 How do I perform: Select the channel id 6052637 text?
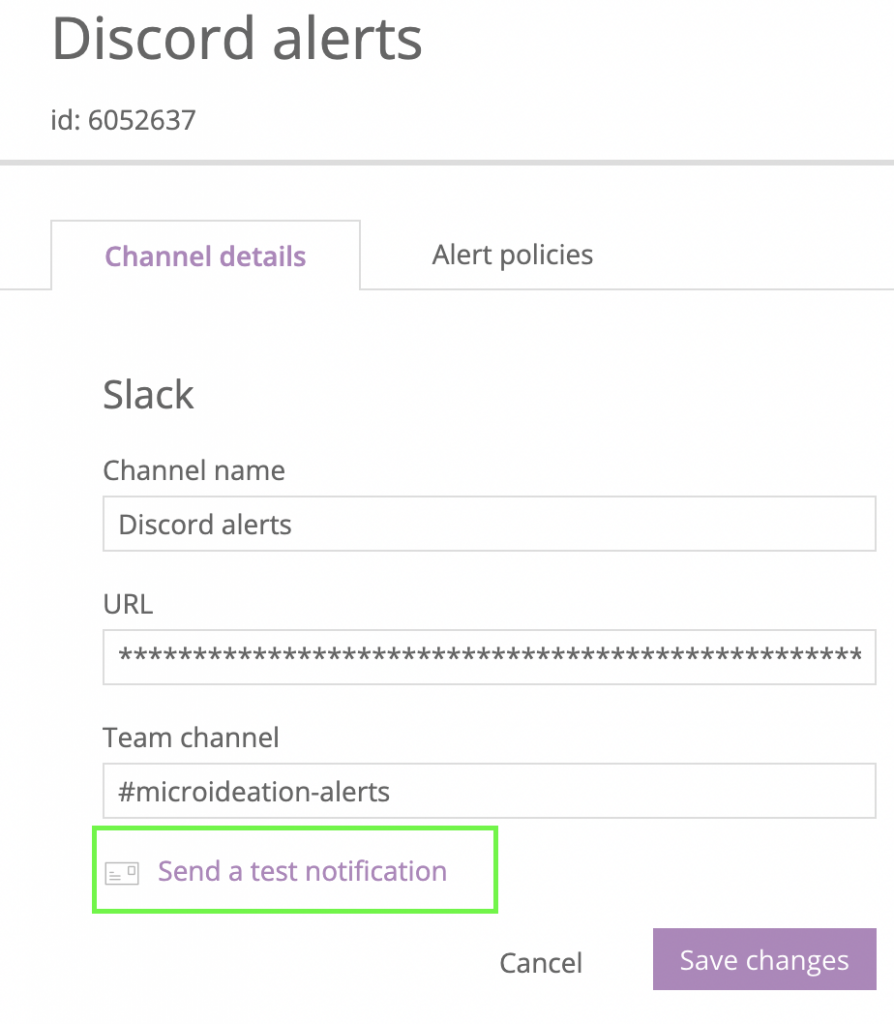(123, 120)
